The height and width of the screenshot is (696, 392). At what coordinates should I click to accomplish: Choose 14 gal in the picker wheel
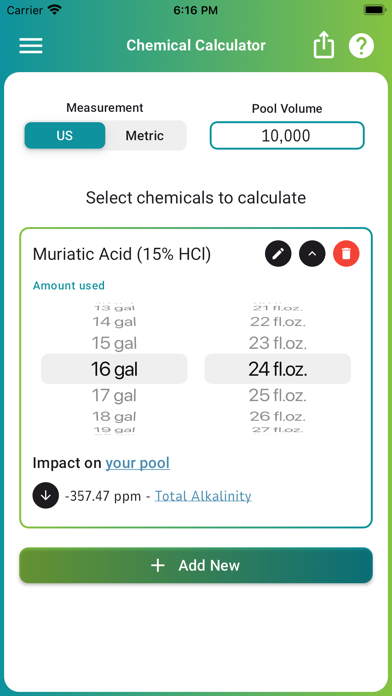tap(114, 322)
